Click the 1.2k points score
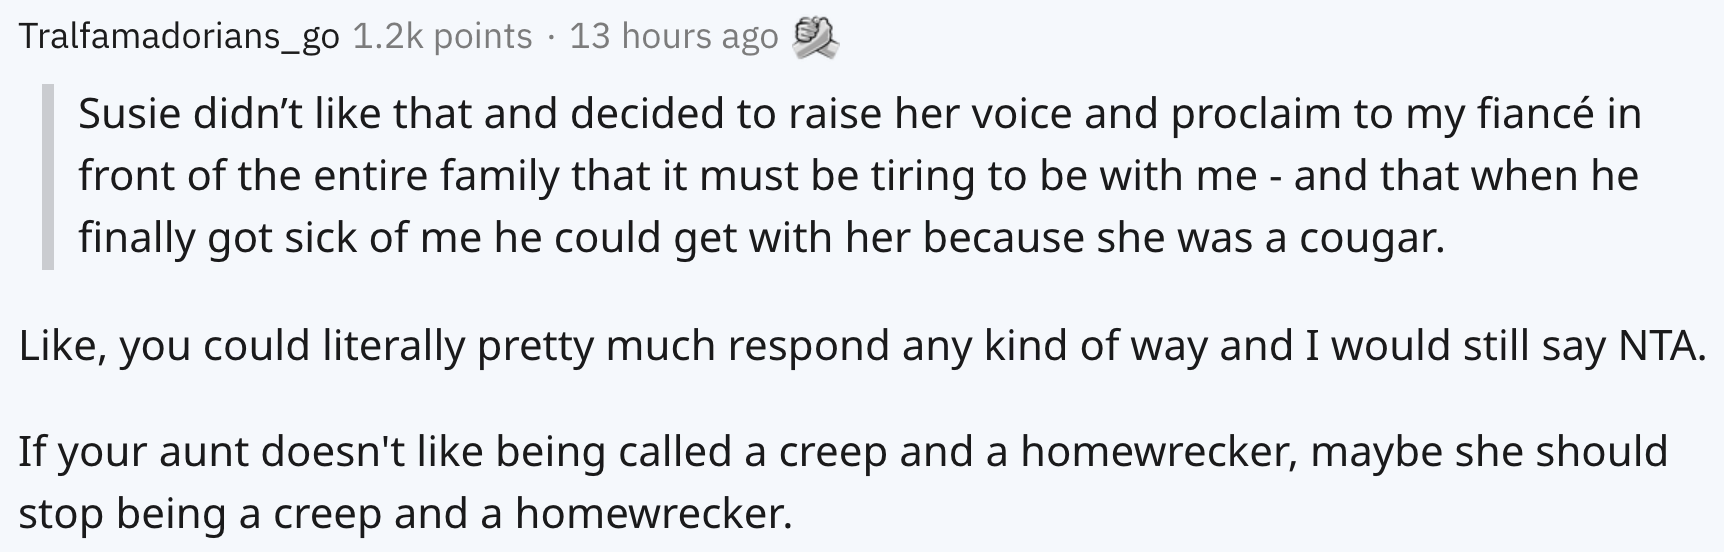Screen dimensions: 1724x552 [x=443, y=37]
